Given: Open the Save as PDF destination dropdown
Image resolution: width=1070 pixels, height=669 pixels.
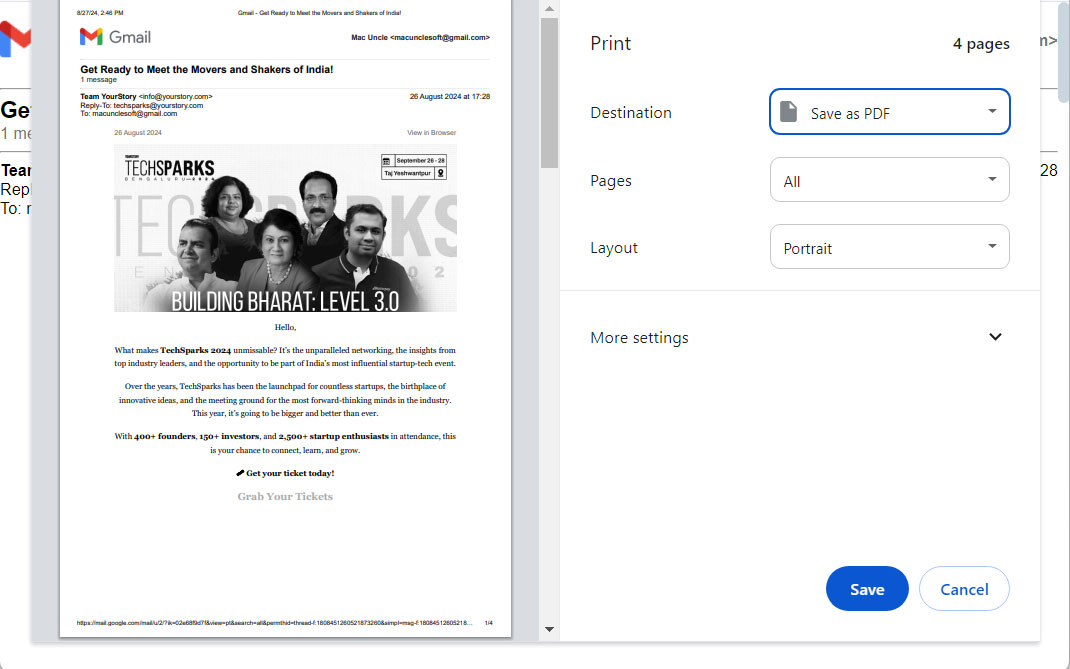Looking at the screenshot, I should (x=889, y=112).
